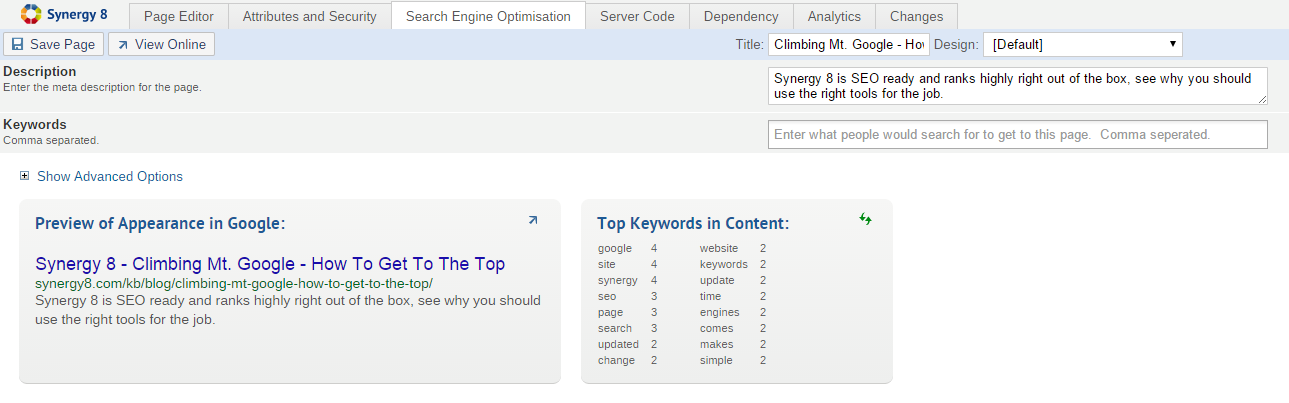Open the Changes tab
This screenshot has height=403, width=1289.
tap(916, 16)
